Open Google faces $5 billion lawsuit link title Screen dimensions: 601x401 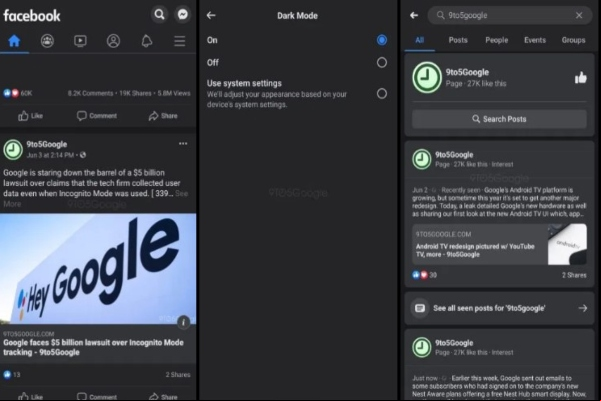tap(94, 347)
